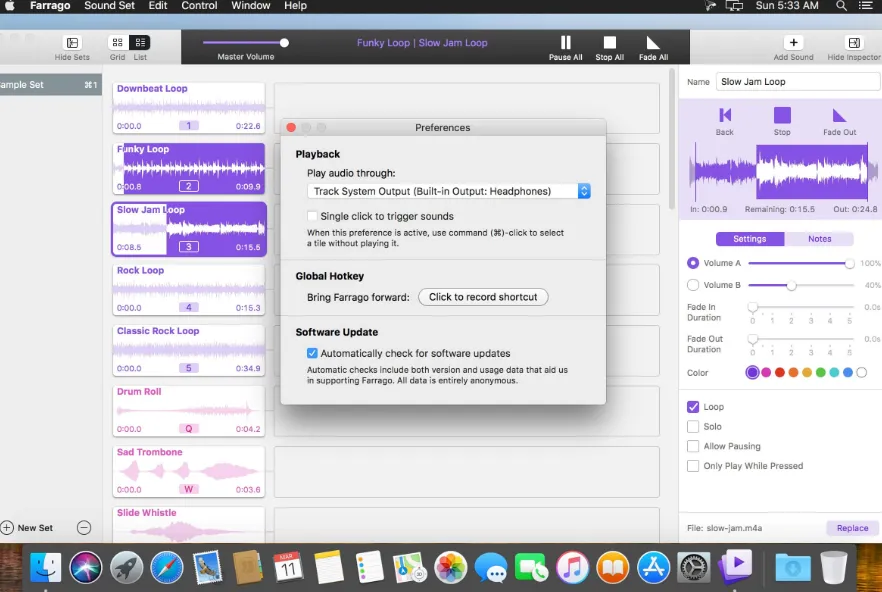The width and height of the screenshot is (882, 592).
Task: Switch to Grid view
Action: click(x=118, y=43)
